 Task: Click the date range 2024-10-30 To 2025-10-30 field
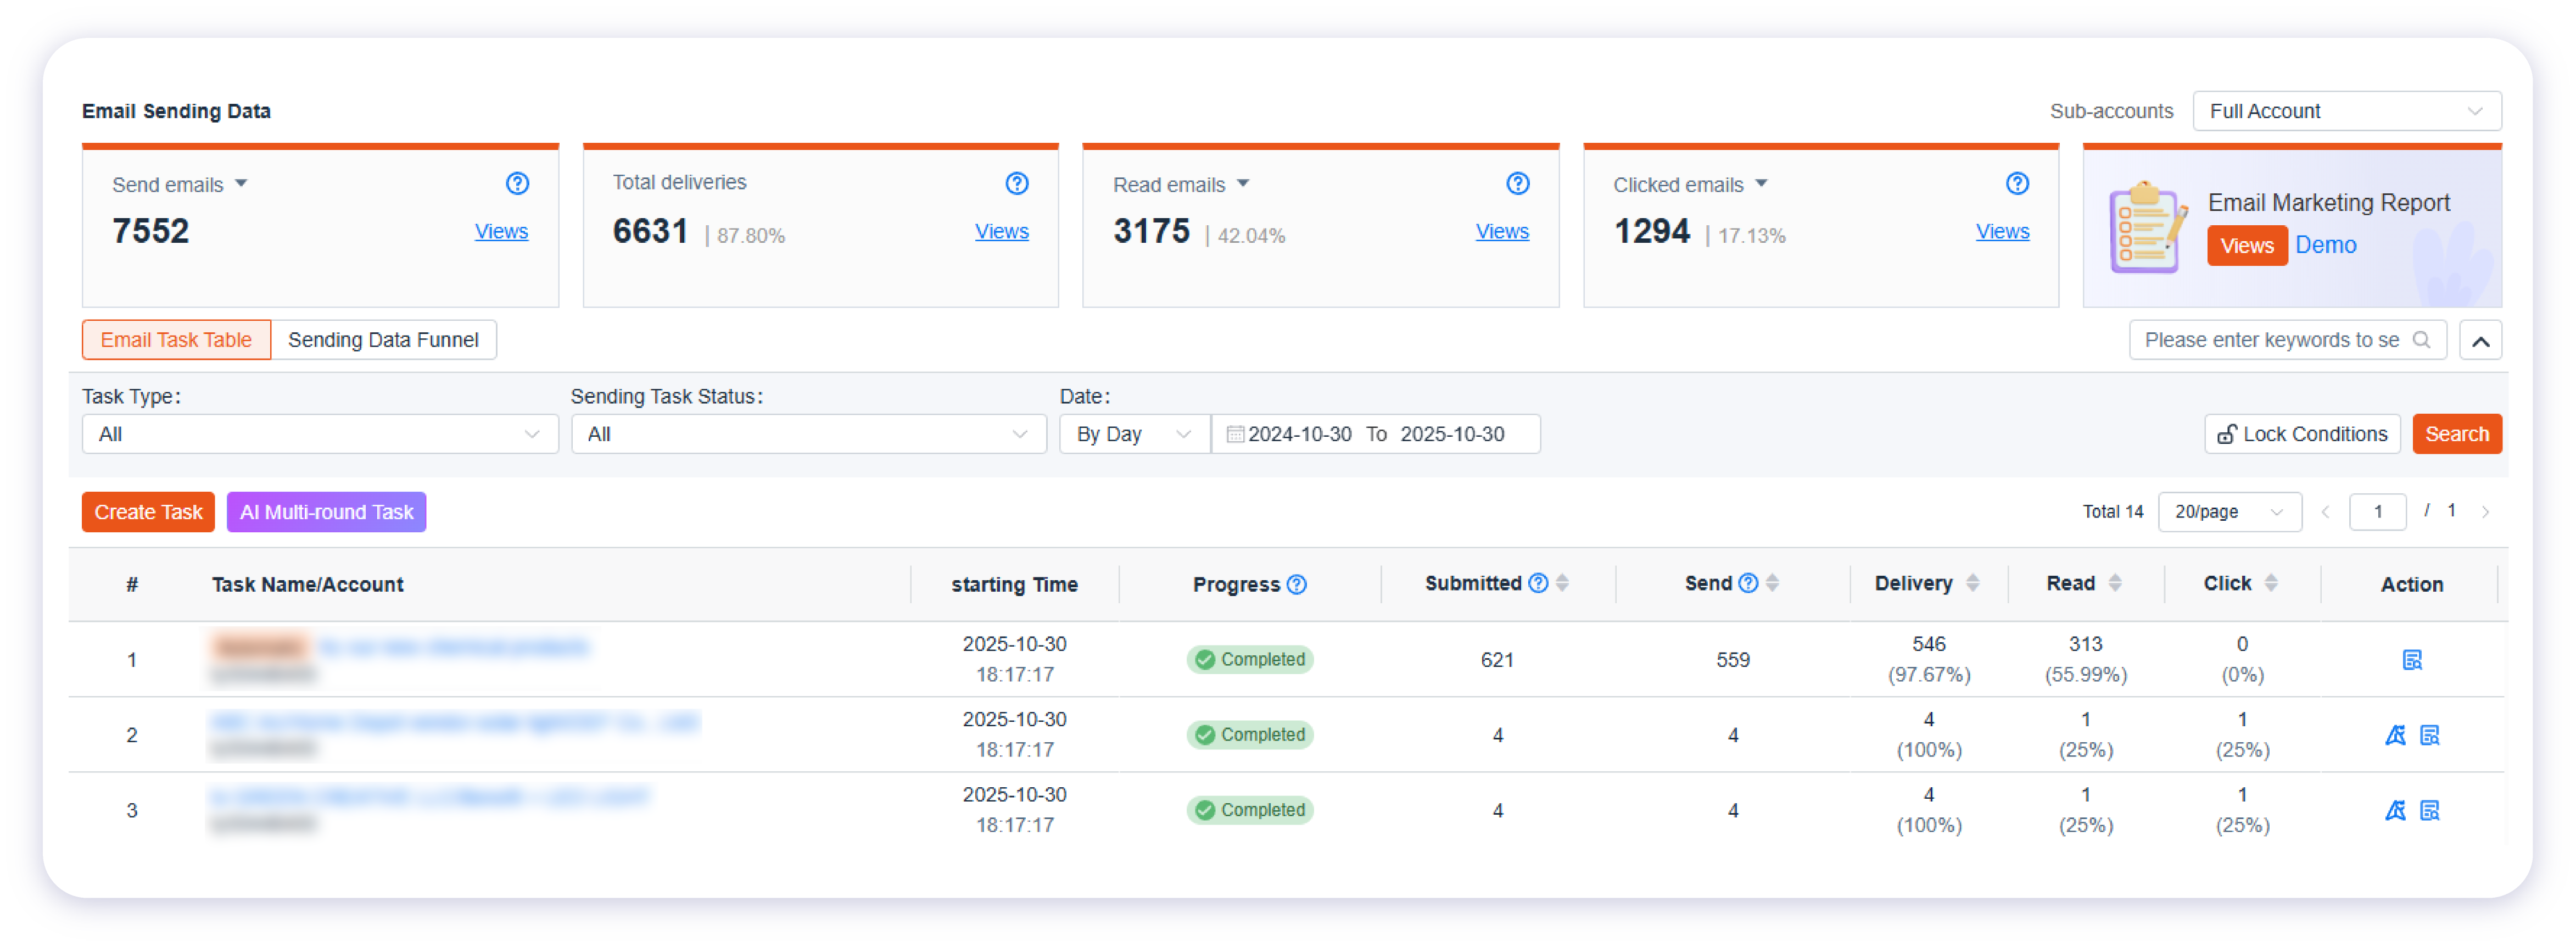(x=1375, y=434)
